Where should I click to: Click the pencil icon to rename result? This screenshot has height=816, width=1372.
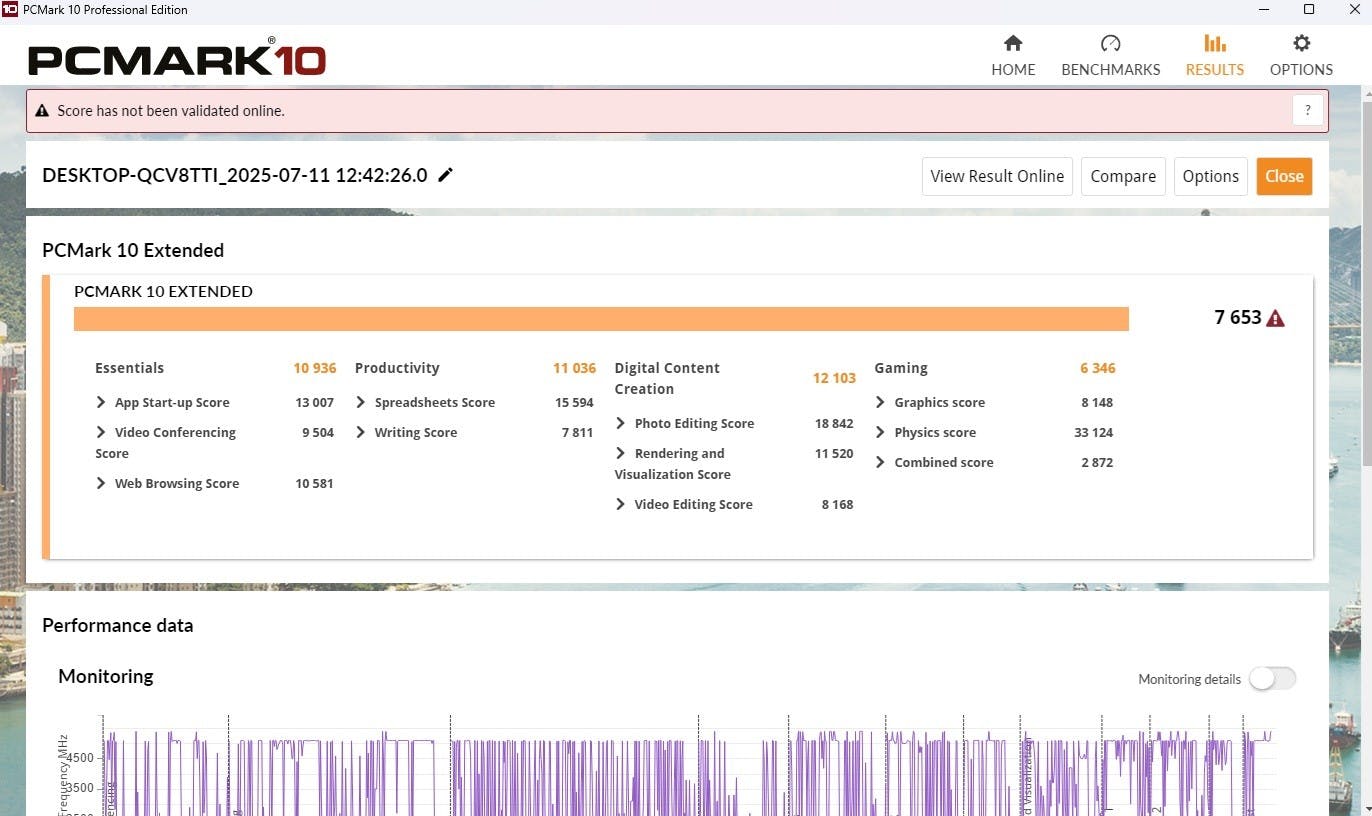(446, 175)
